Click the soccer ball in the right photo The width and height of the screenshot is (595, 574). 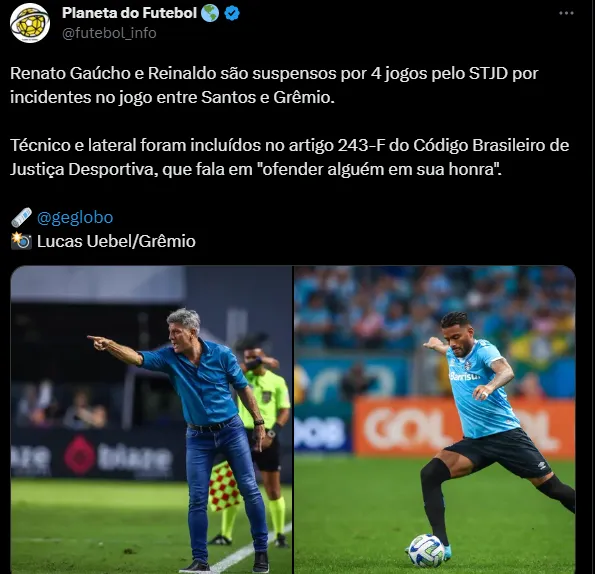427,550
